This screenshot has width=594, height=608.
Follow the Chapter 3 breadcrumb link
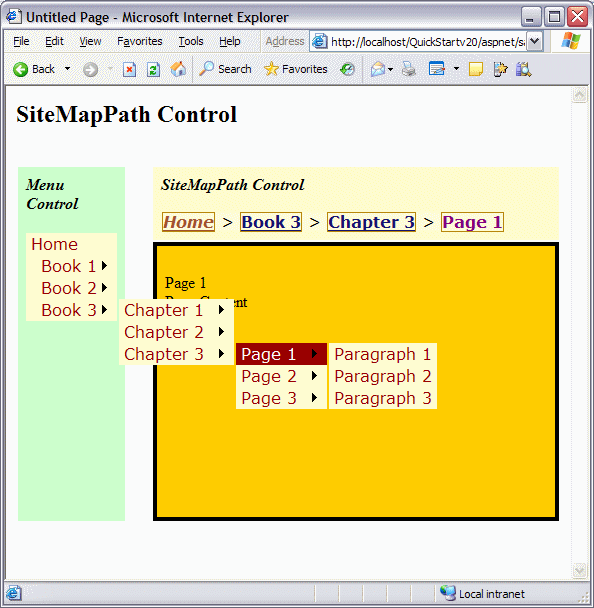[371, 222]
